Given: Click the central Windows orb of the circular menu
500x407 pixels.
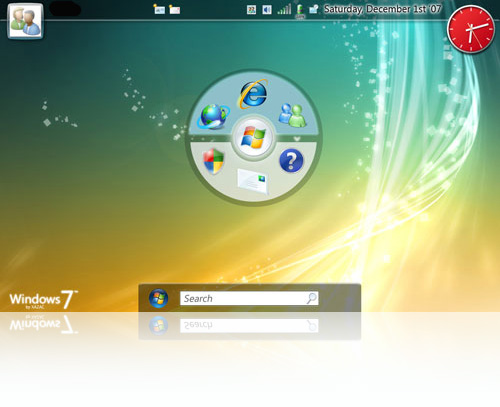Looking at the screenshot, I should point(254,137).
